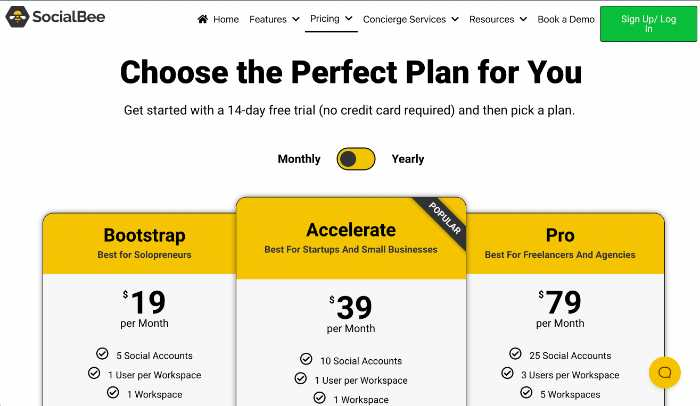
Task: Click the SocialBee bee logo icon
Action: coord(17,17)
